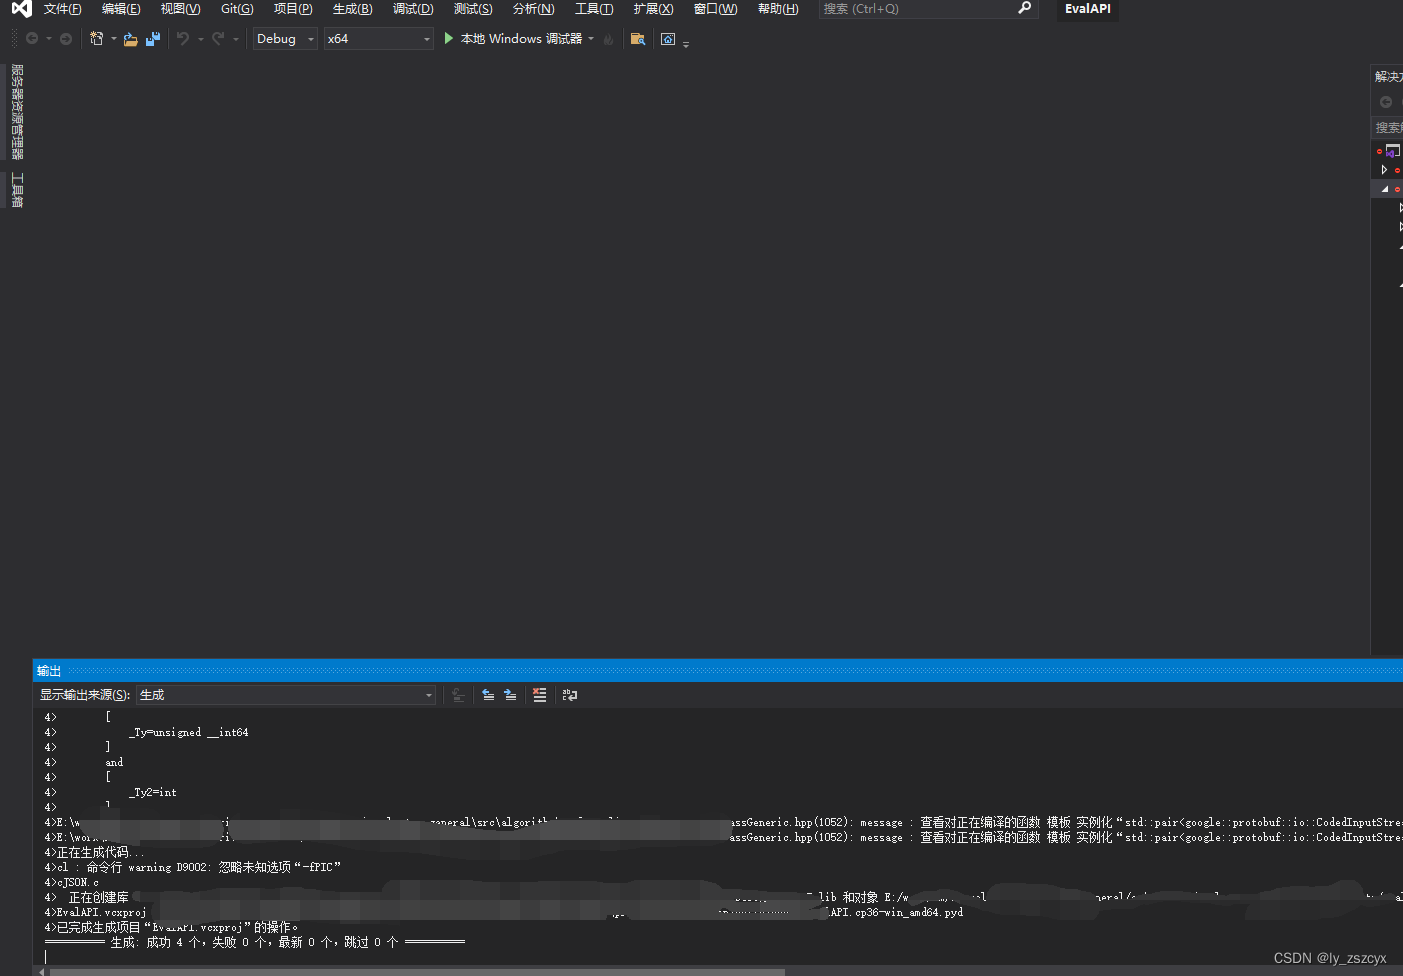The width and height of the screenshot is (1403, 976).
Task: Click Solution Explorer back arrow icon
Action: click(x=1386, y=102)
